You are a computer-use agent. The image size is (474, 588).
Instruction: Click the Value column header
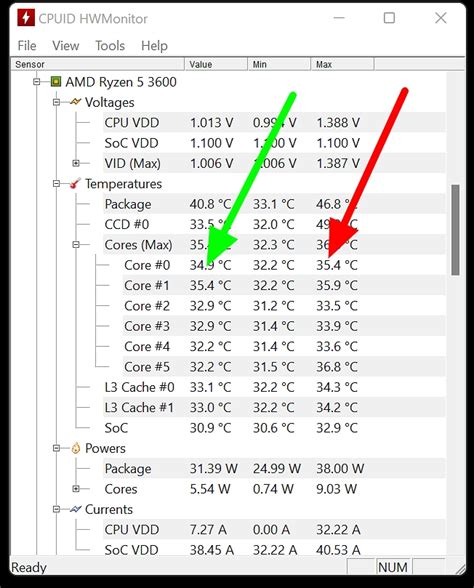[216, 64]
